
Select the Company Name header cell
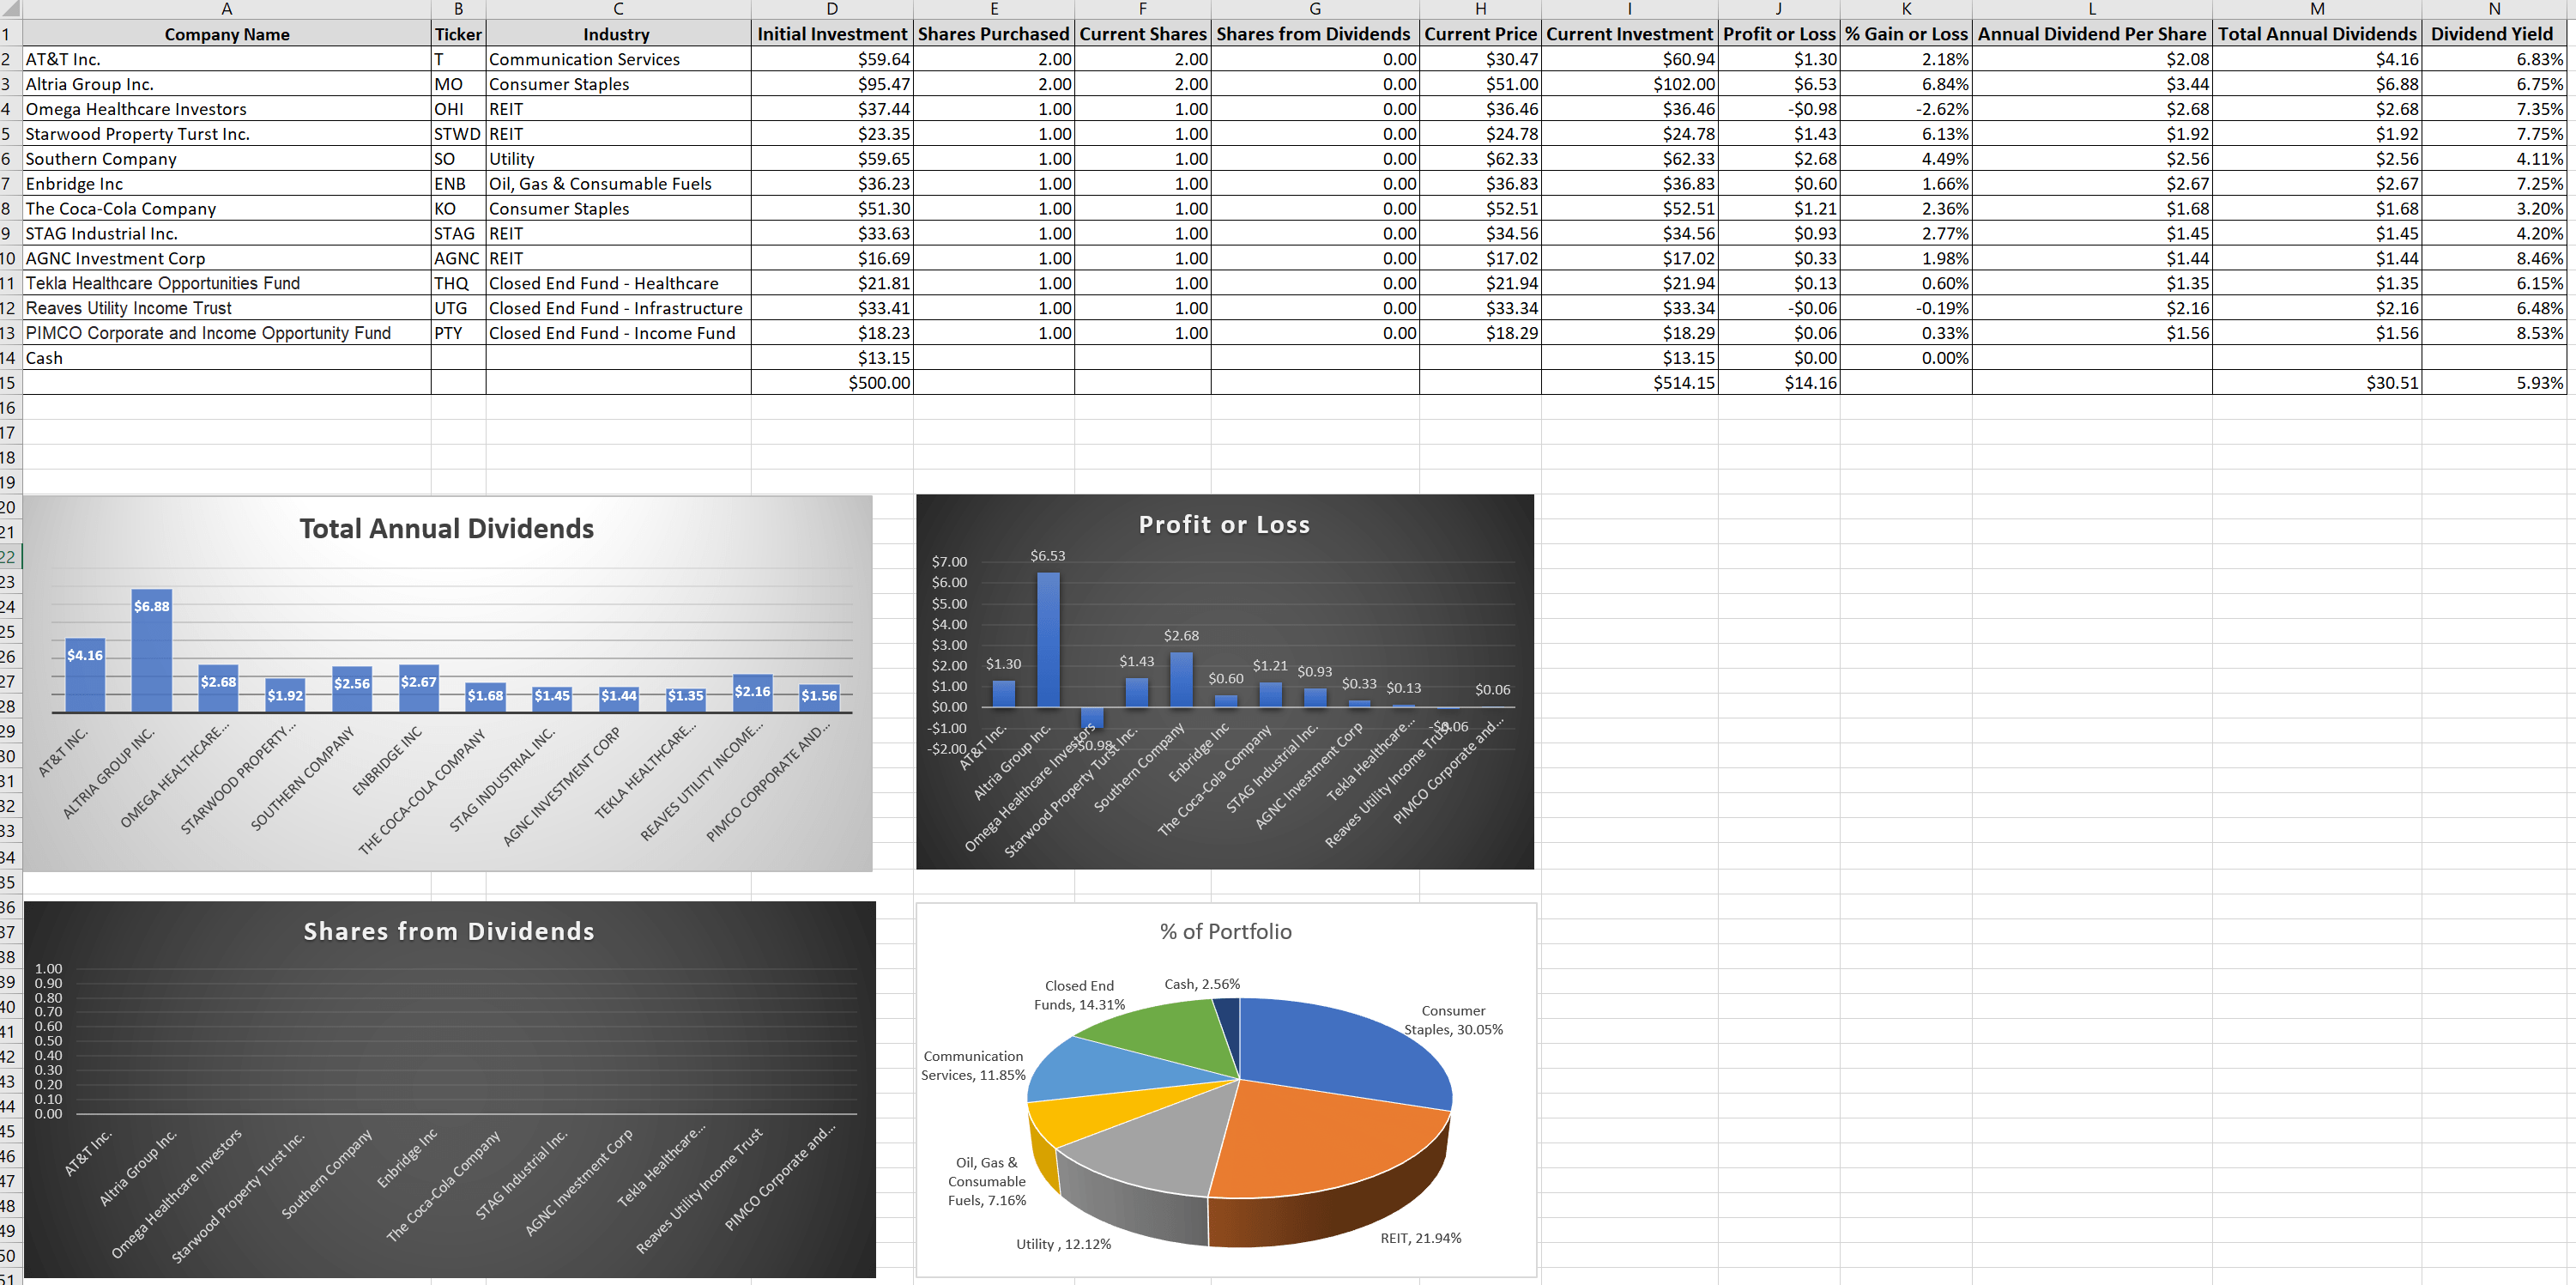227,34
